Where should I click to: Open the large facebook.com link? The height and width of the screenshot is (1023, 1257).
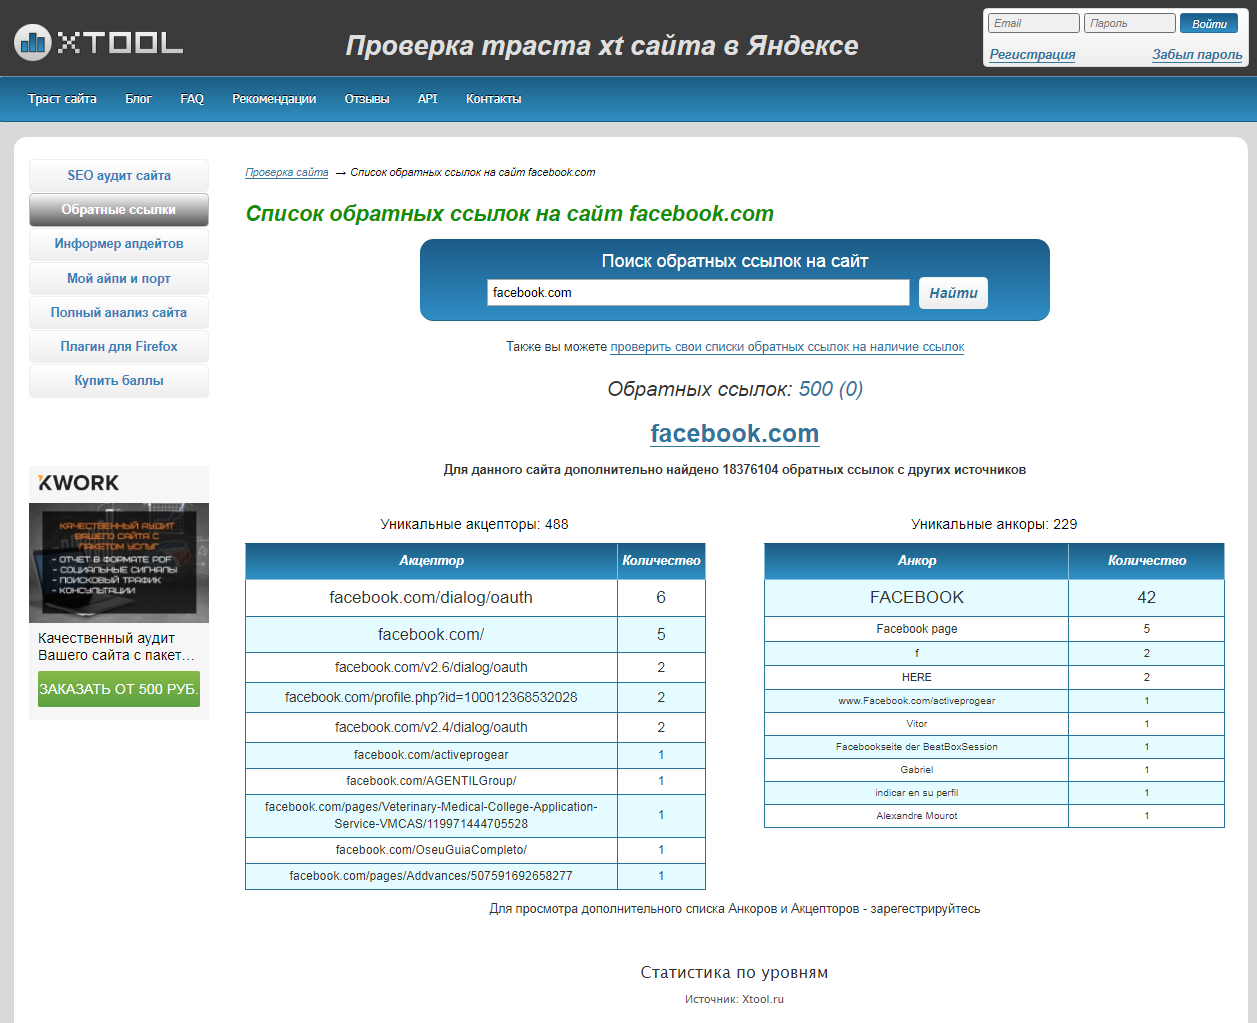point(735,433)
